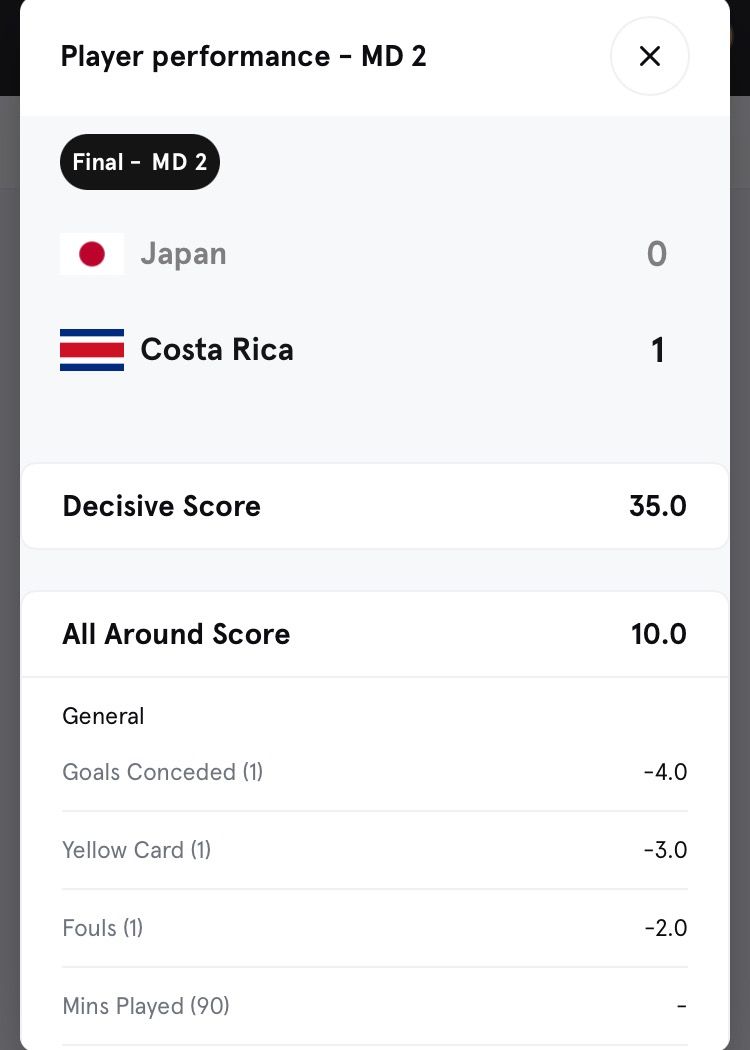Click the Costa Rica flag icon
This screenshot has width=750, height=1050.
click(x=92, y=350)
